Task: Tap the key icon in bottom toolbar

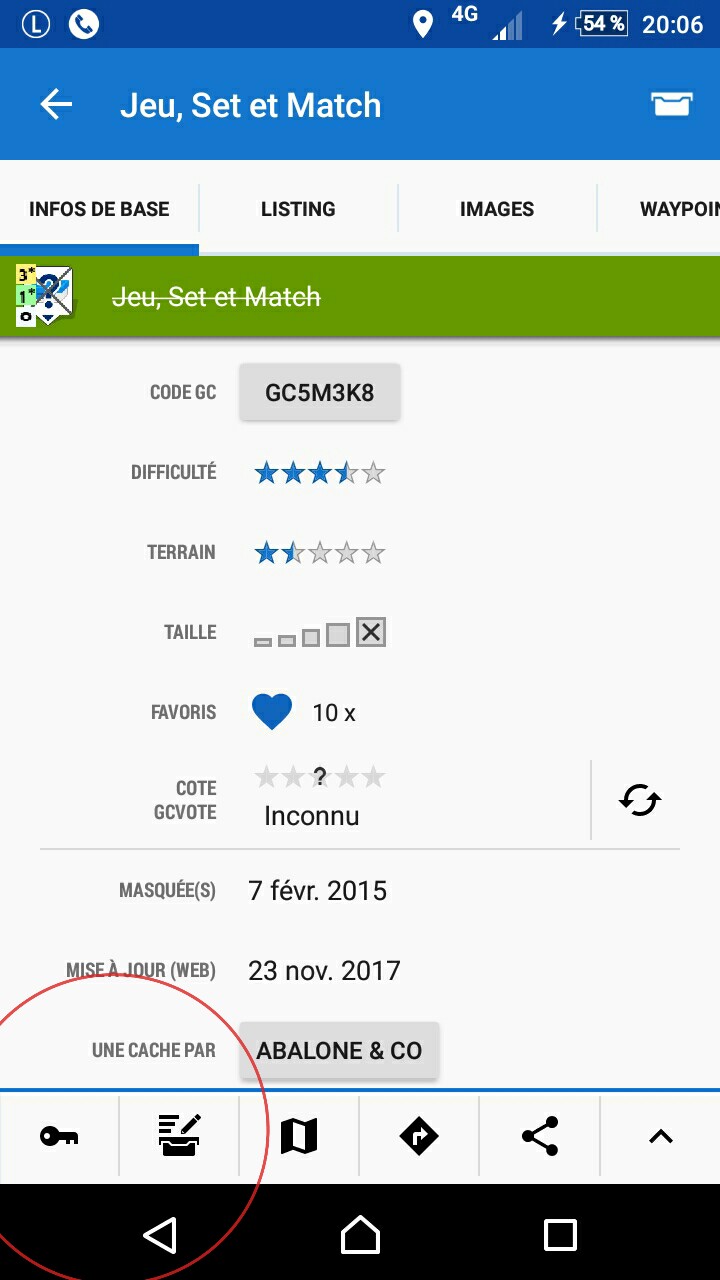Action: tap(59, 1136)
